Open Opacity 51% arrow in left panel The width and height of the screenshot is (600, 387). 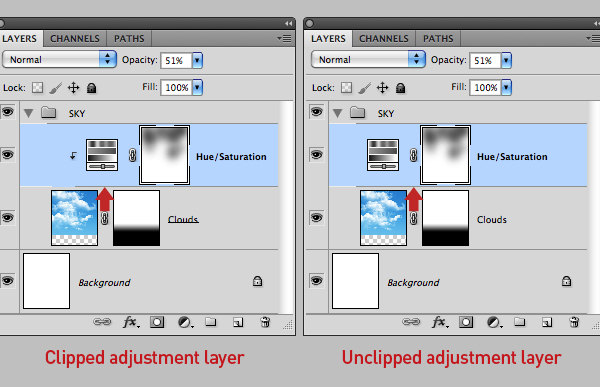[x=197, y=60]
